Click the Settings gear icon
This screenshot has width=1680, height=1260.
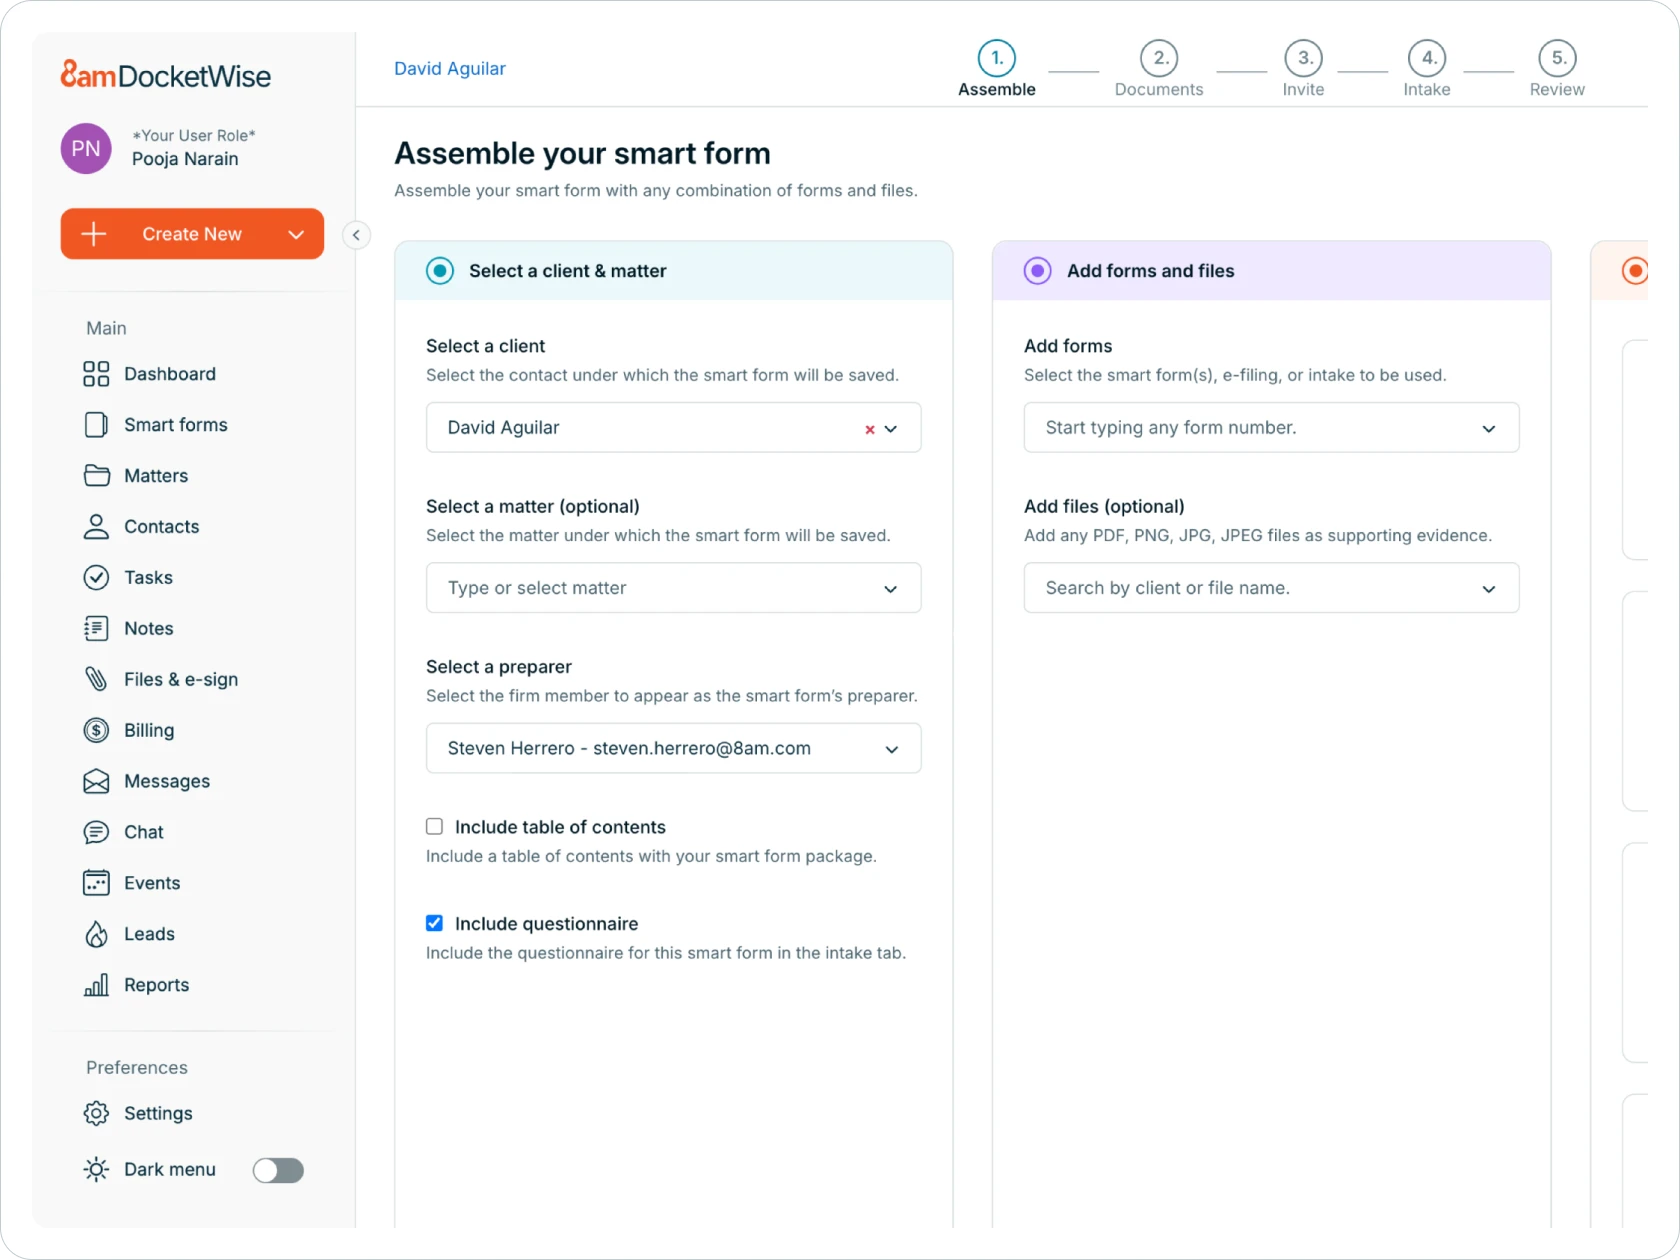(96, 1113)
